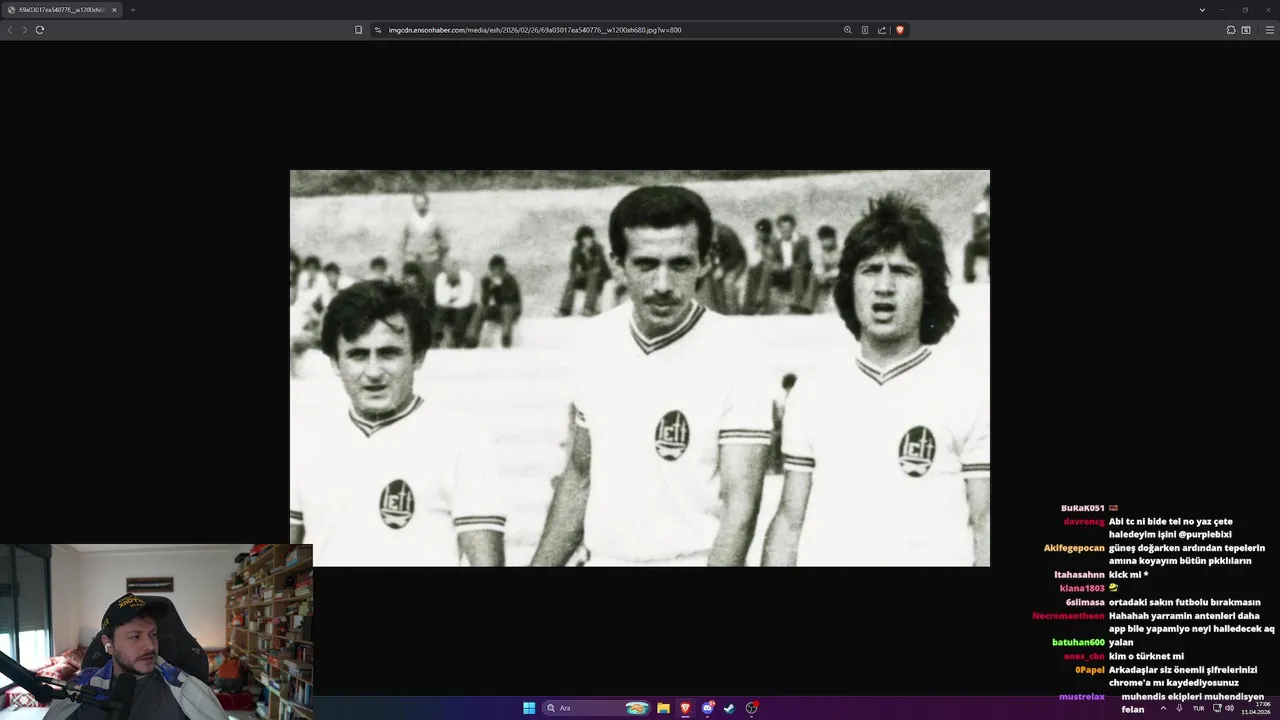
Task: Click chat username enes_cbn
Action: [x=1084, y=656]
